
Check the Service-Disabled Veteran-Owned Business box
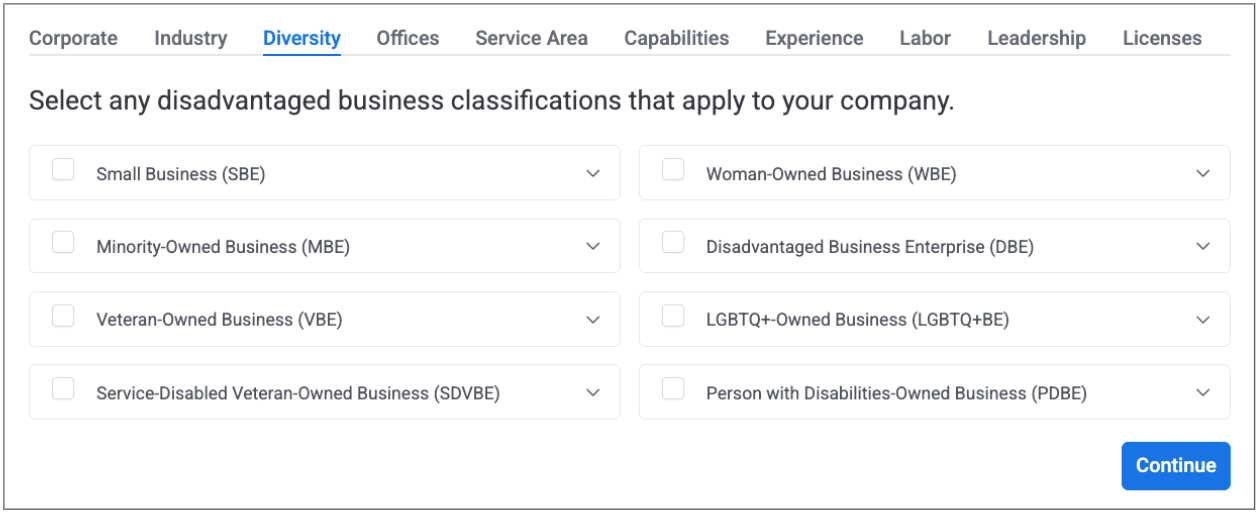tap(63, 389)
